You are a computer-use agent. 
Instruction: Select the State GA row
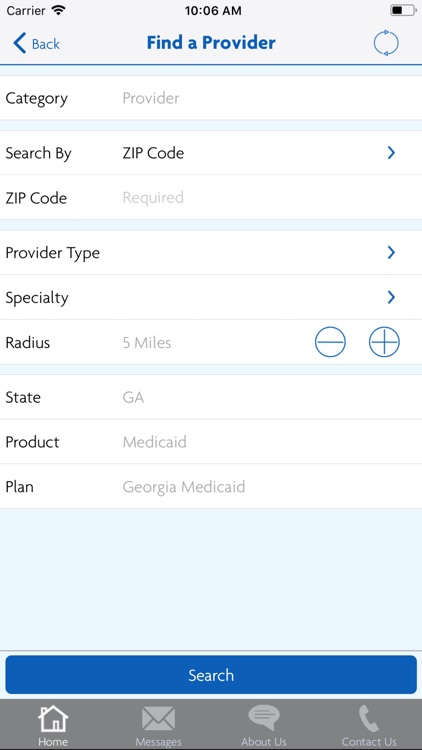coord(211,397)
